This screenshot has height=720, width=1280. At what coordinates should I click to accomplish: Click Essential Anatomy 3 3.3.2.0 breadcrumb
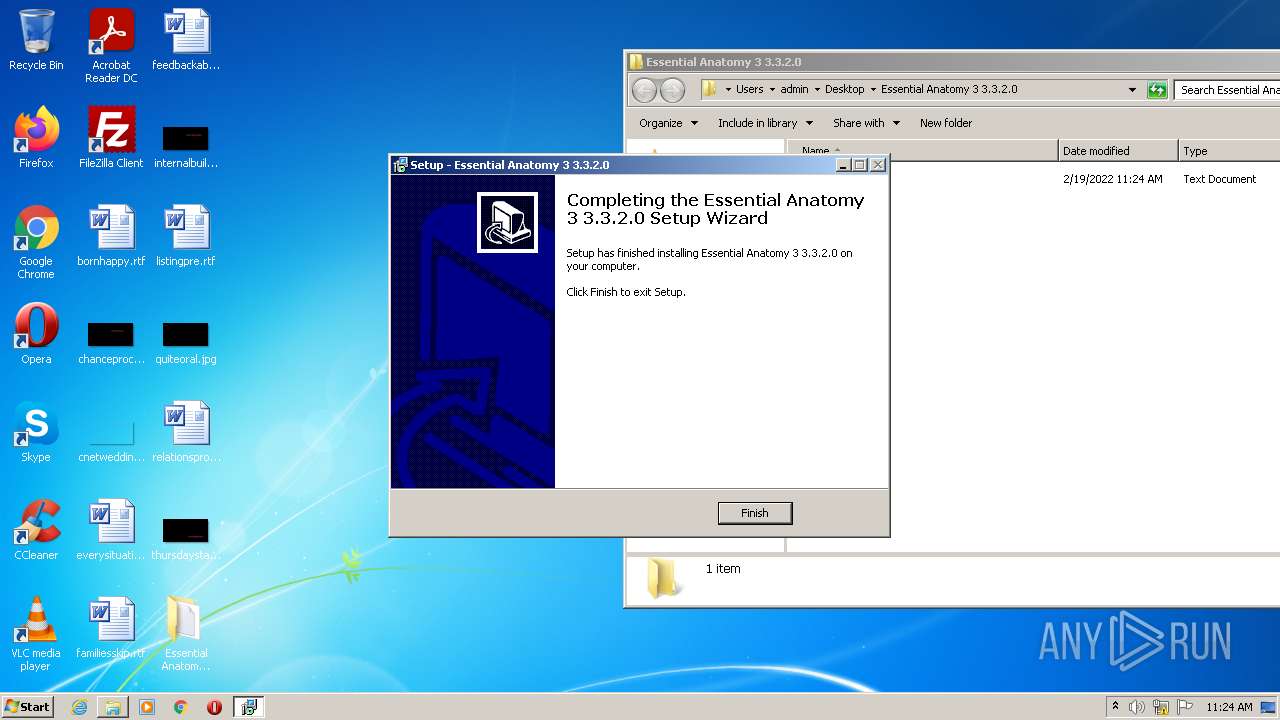coord(949,89)
